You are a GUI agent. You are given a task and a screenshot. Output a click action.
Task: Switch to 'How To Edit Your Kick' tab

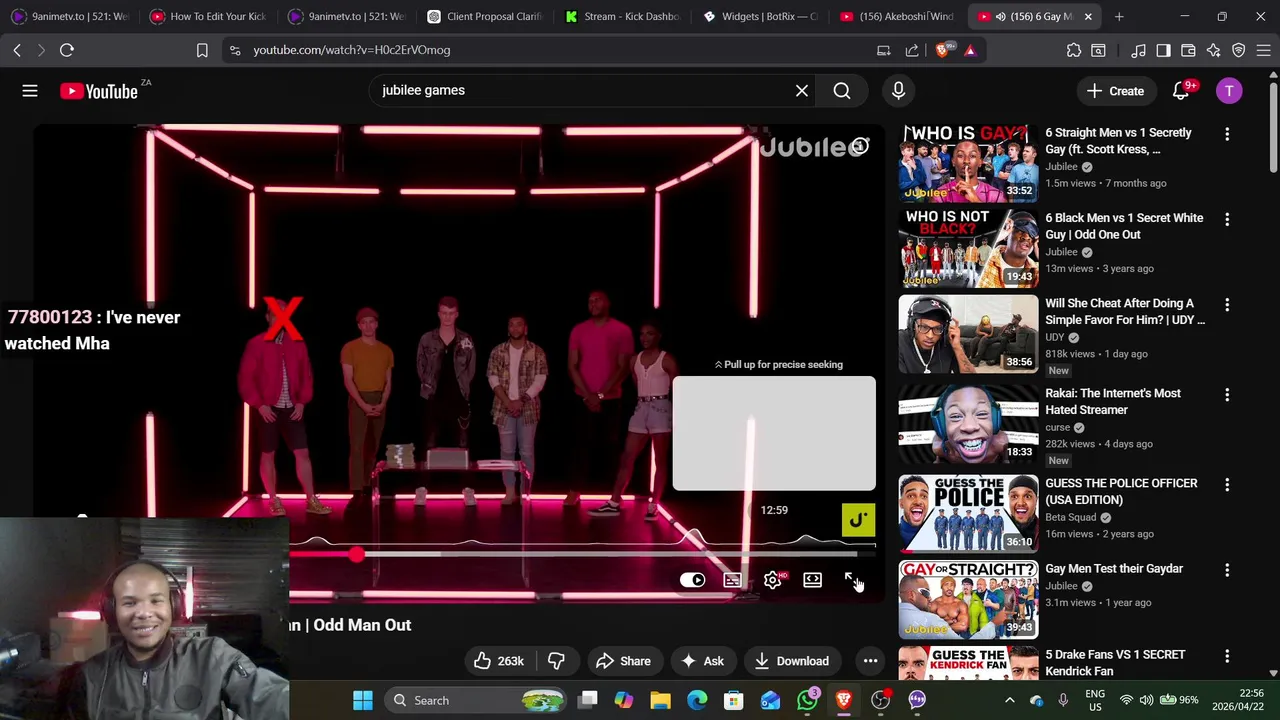tap(207, 16)
